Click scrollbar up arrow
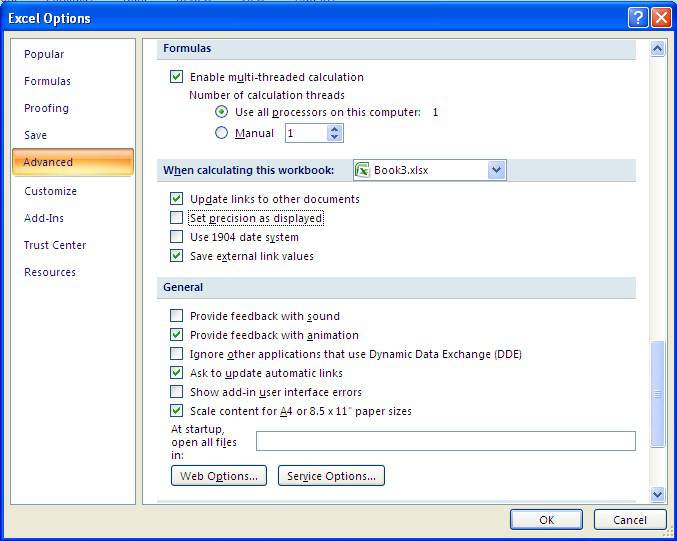Screen dimensions: 677x541 pyautogui.click(x=657, y=48)
